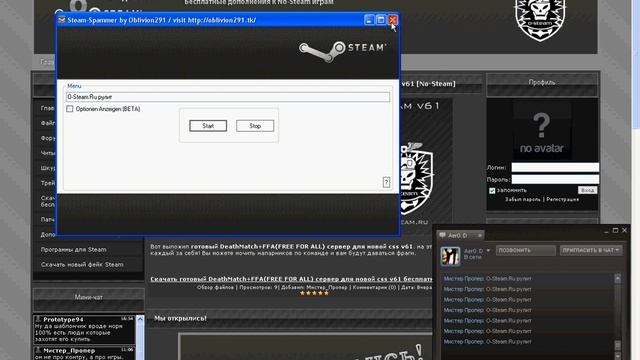Click the Логин input field on website
The image size is (640, 360).
[555, 167]
